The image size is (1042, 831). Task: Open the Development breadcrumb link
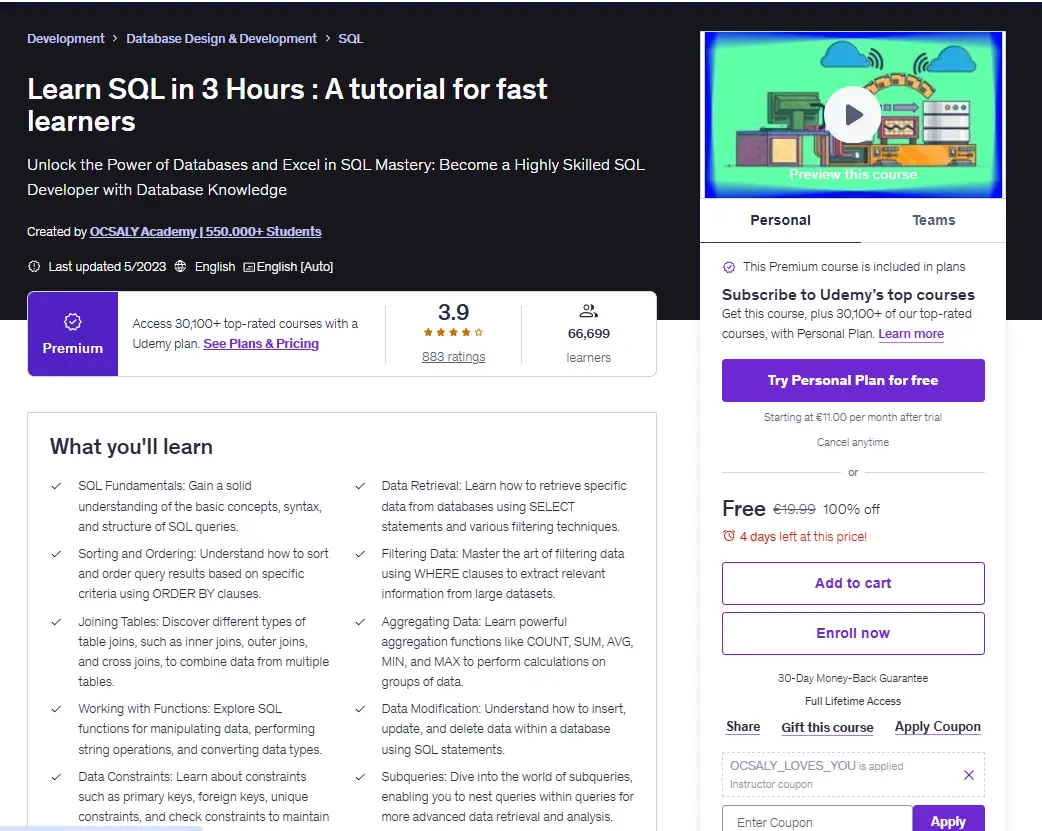(66, 39)
